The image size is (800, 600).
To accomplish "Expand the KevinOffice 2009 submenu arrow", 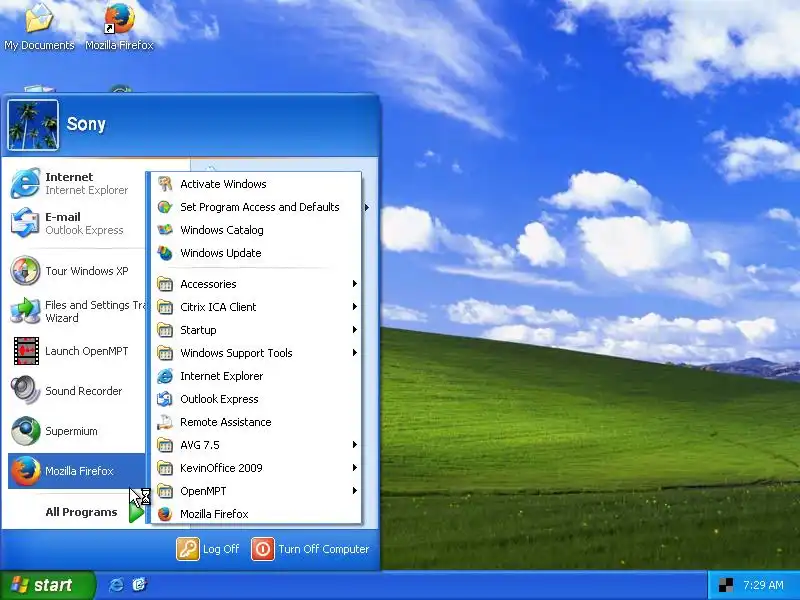I will coord(355,468).
